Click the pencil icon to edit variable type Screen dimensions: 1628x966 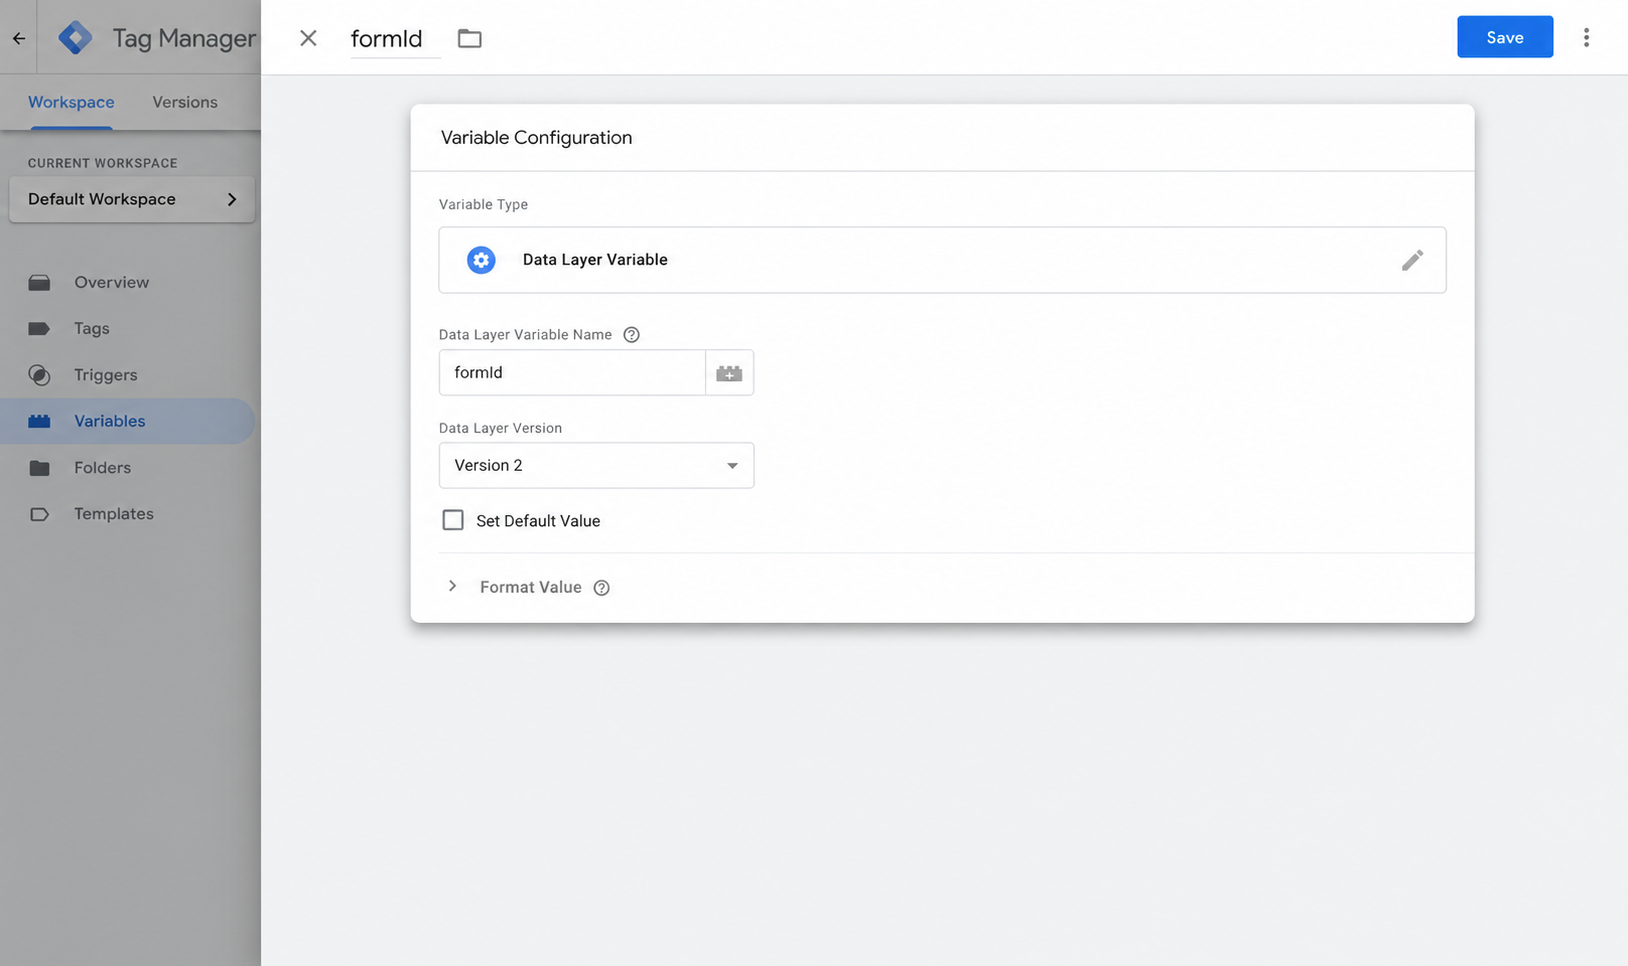pos(1411,260)
